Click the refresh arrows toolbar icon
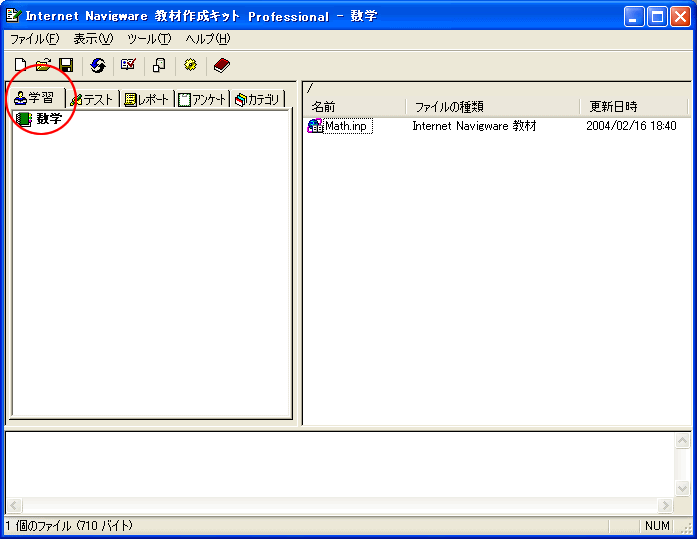 click(98, 65)
